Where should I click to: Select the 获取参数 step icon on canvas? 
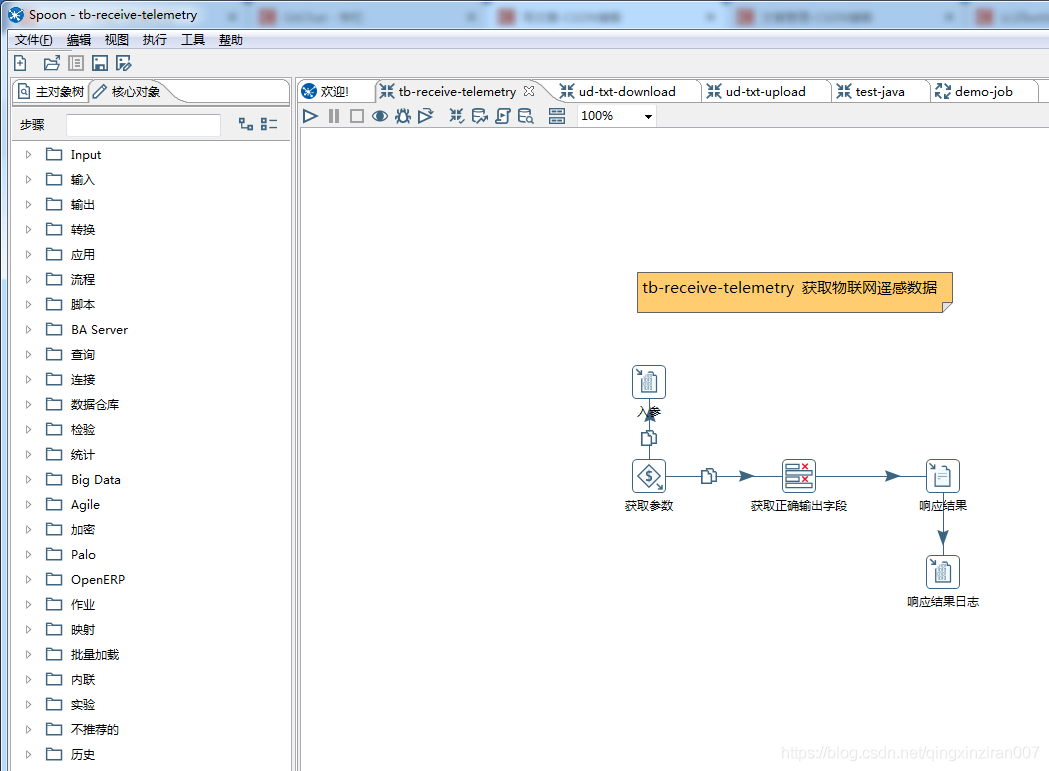(649, 476)
